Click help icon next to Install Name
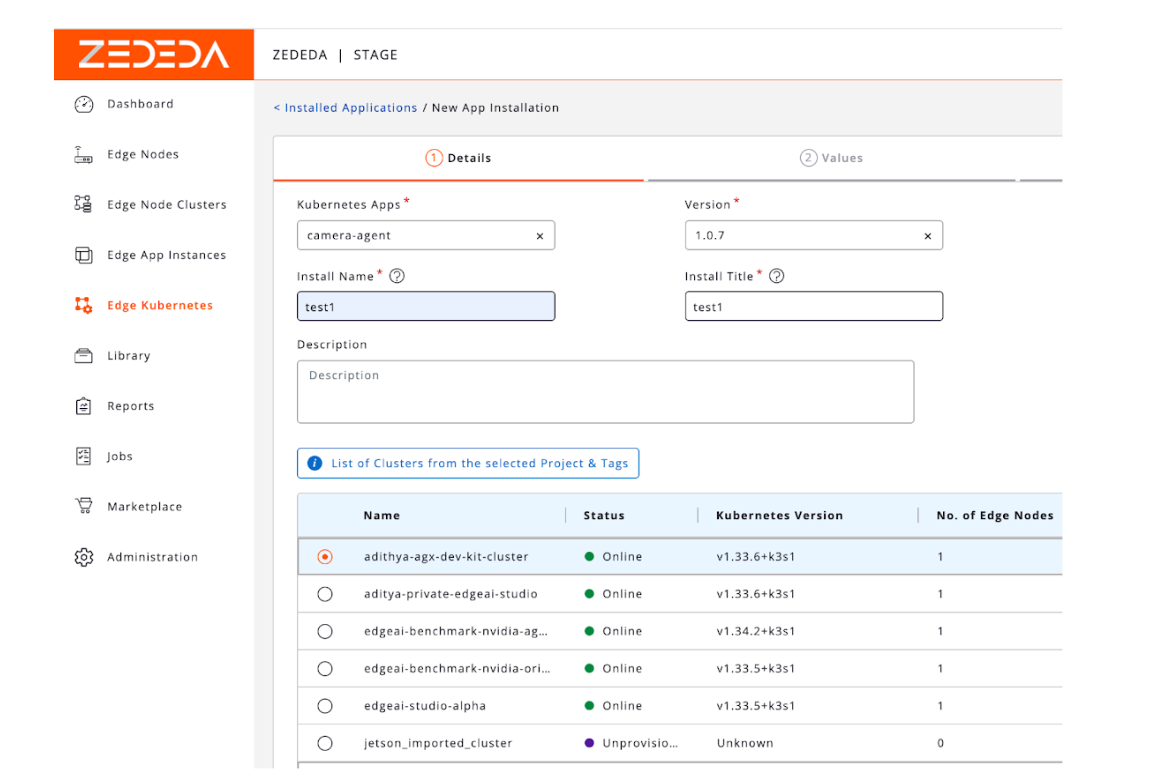Viewport: 1167px width, 784px height. (397, 276)
